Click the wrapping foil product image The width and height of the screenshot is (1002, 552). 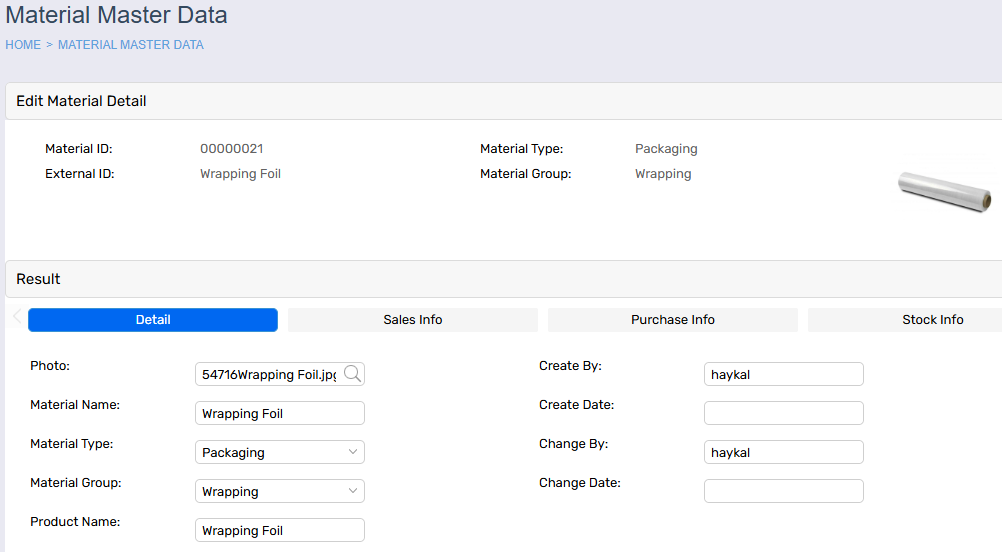945,192
